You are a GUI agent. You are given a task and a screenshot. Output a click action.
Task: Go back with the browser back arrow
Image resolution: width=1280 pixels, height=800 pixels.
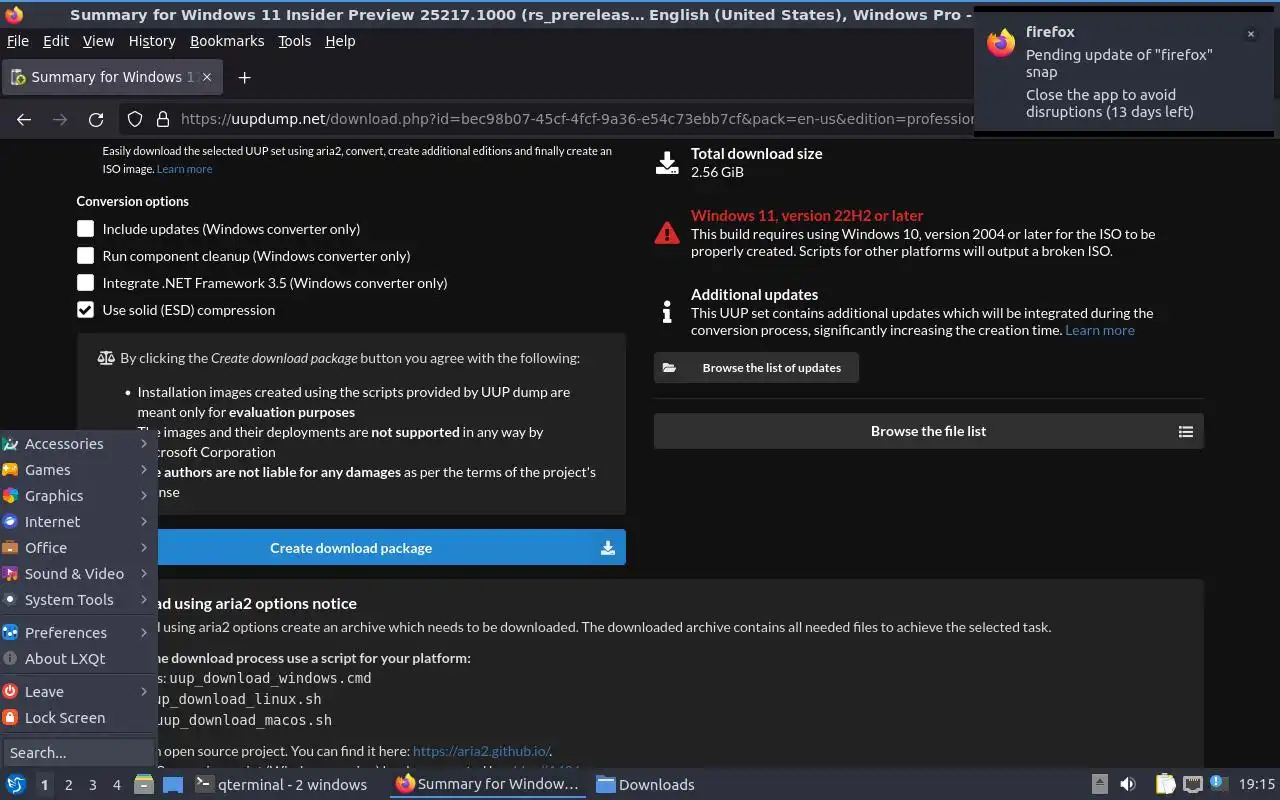tap(24, 119)
